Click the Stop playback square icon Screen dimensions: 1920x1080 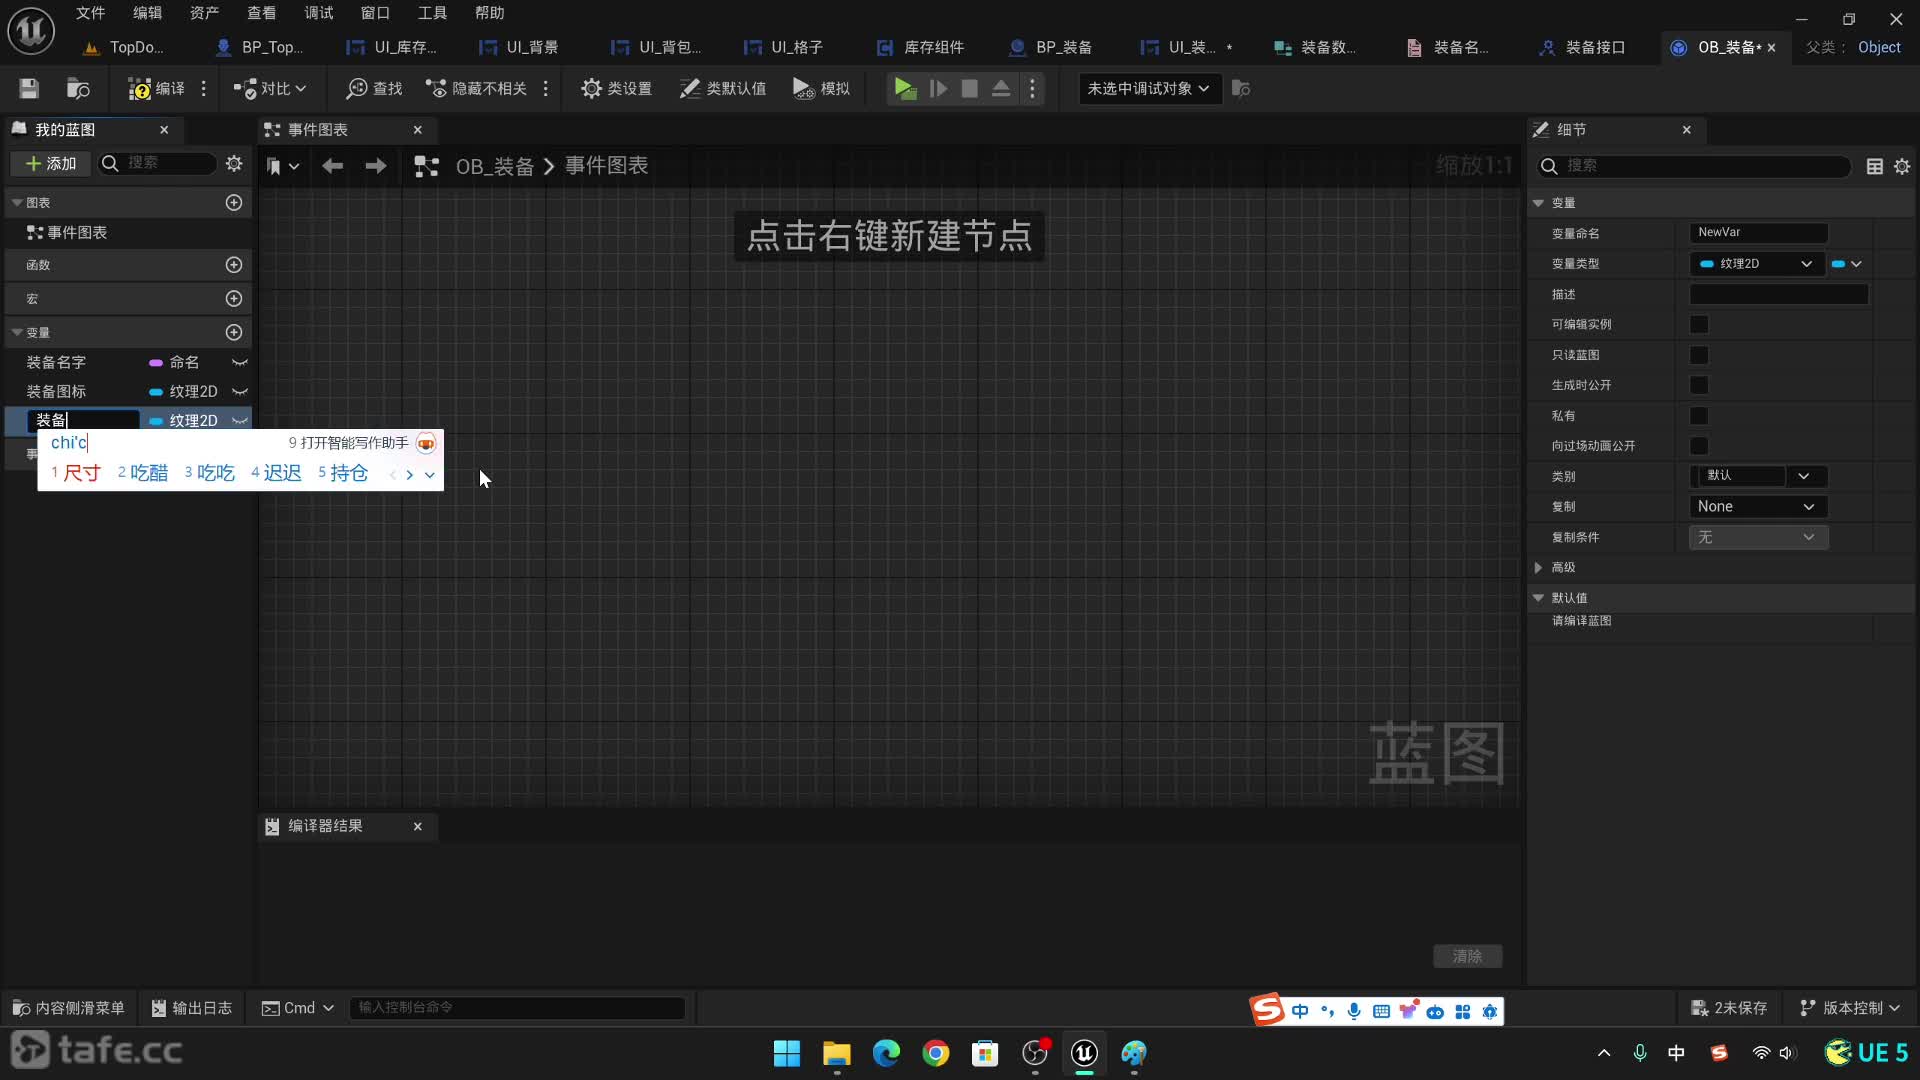coord(969,88)
